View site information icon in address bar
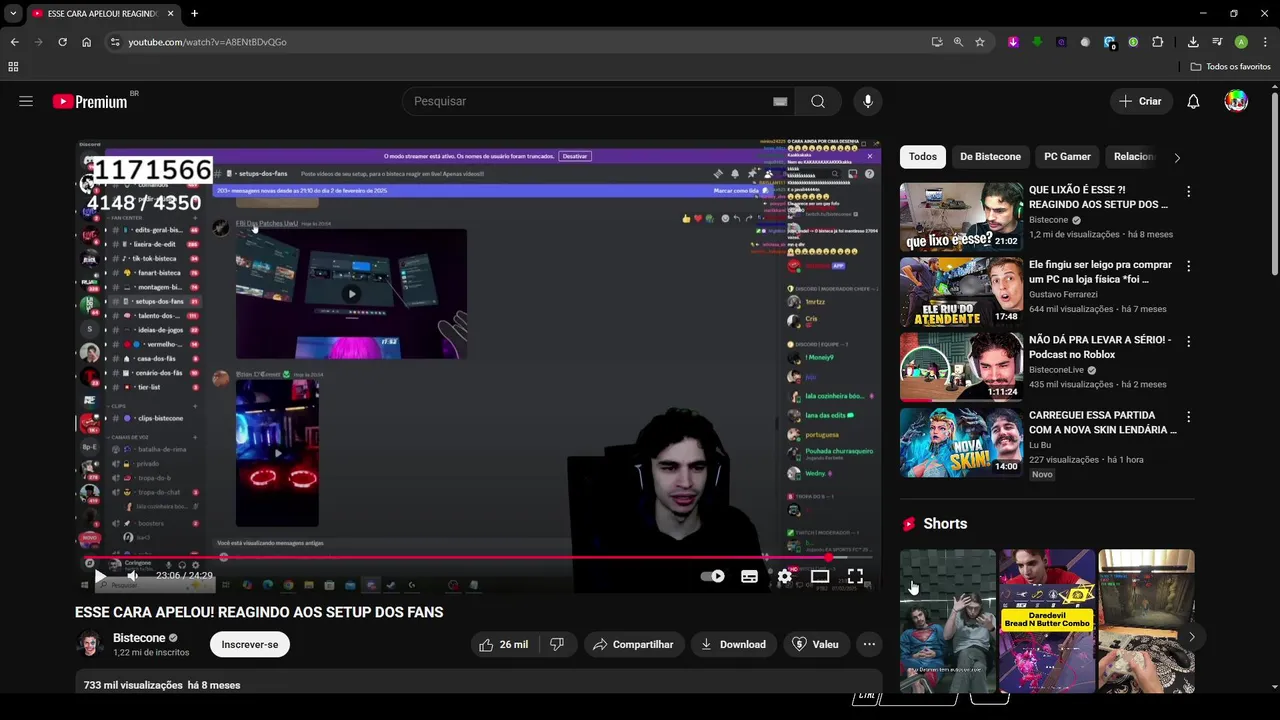Screen dimensions: 1280x720 click(x=115, y=42)
